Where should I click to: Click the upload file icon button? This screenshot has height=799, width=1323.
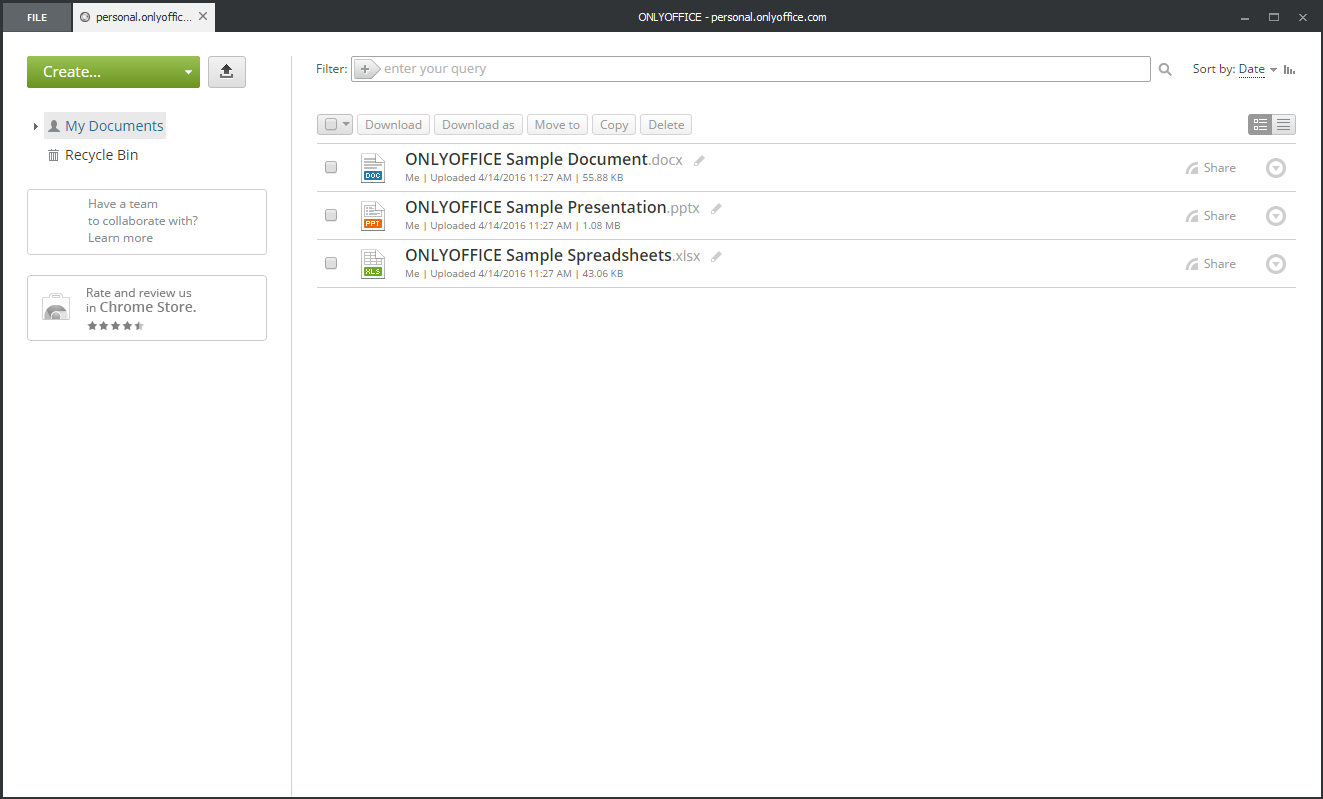click(227, 72)
